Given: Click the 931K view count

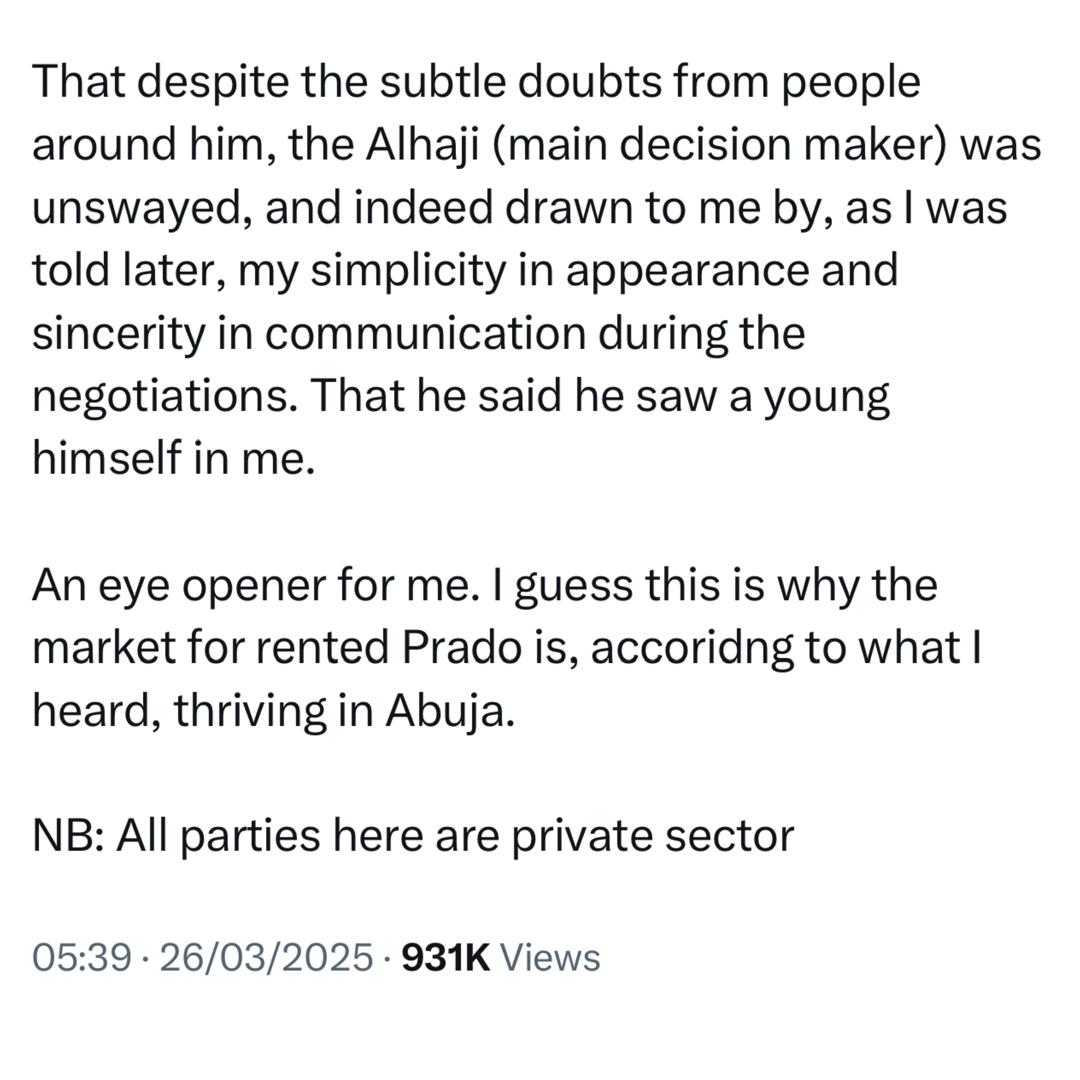Looking at the screenshot, I should tap(445, 958).
